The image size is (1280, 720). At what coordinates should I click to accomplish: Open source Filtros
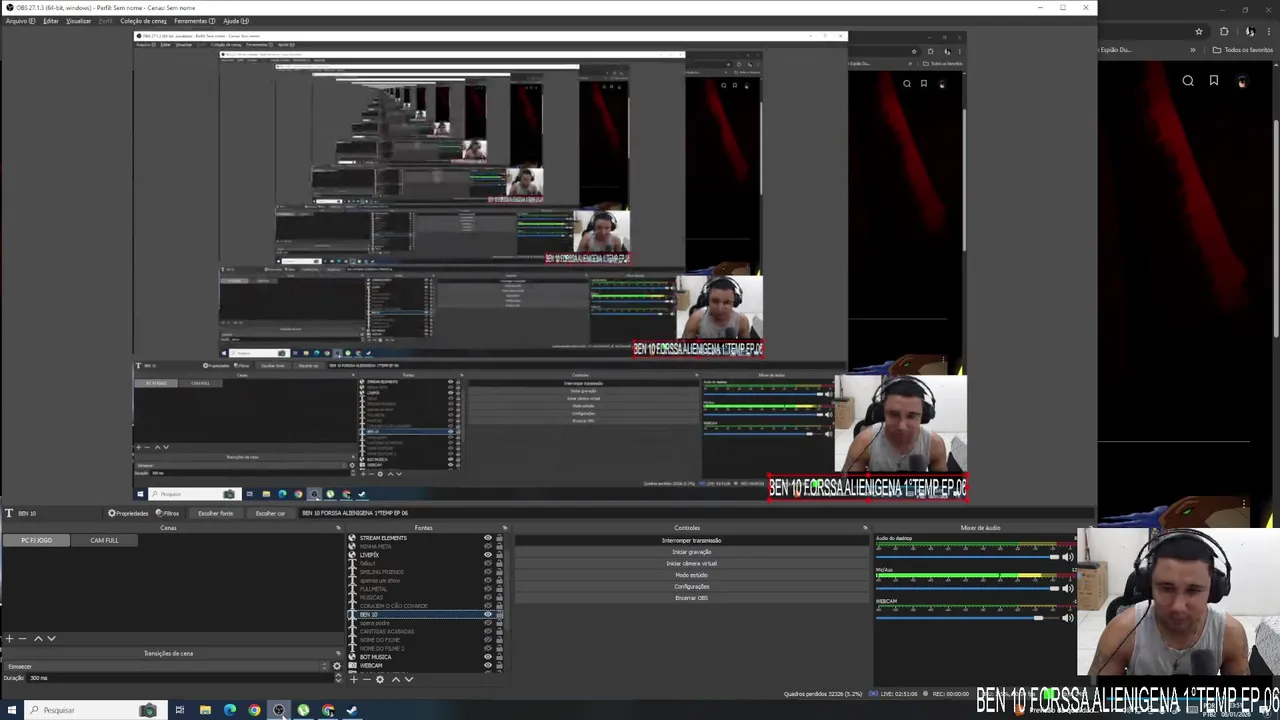click(x=167, y=513)
